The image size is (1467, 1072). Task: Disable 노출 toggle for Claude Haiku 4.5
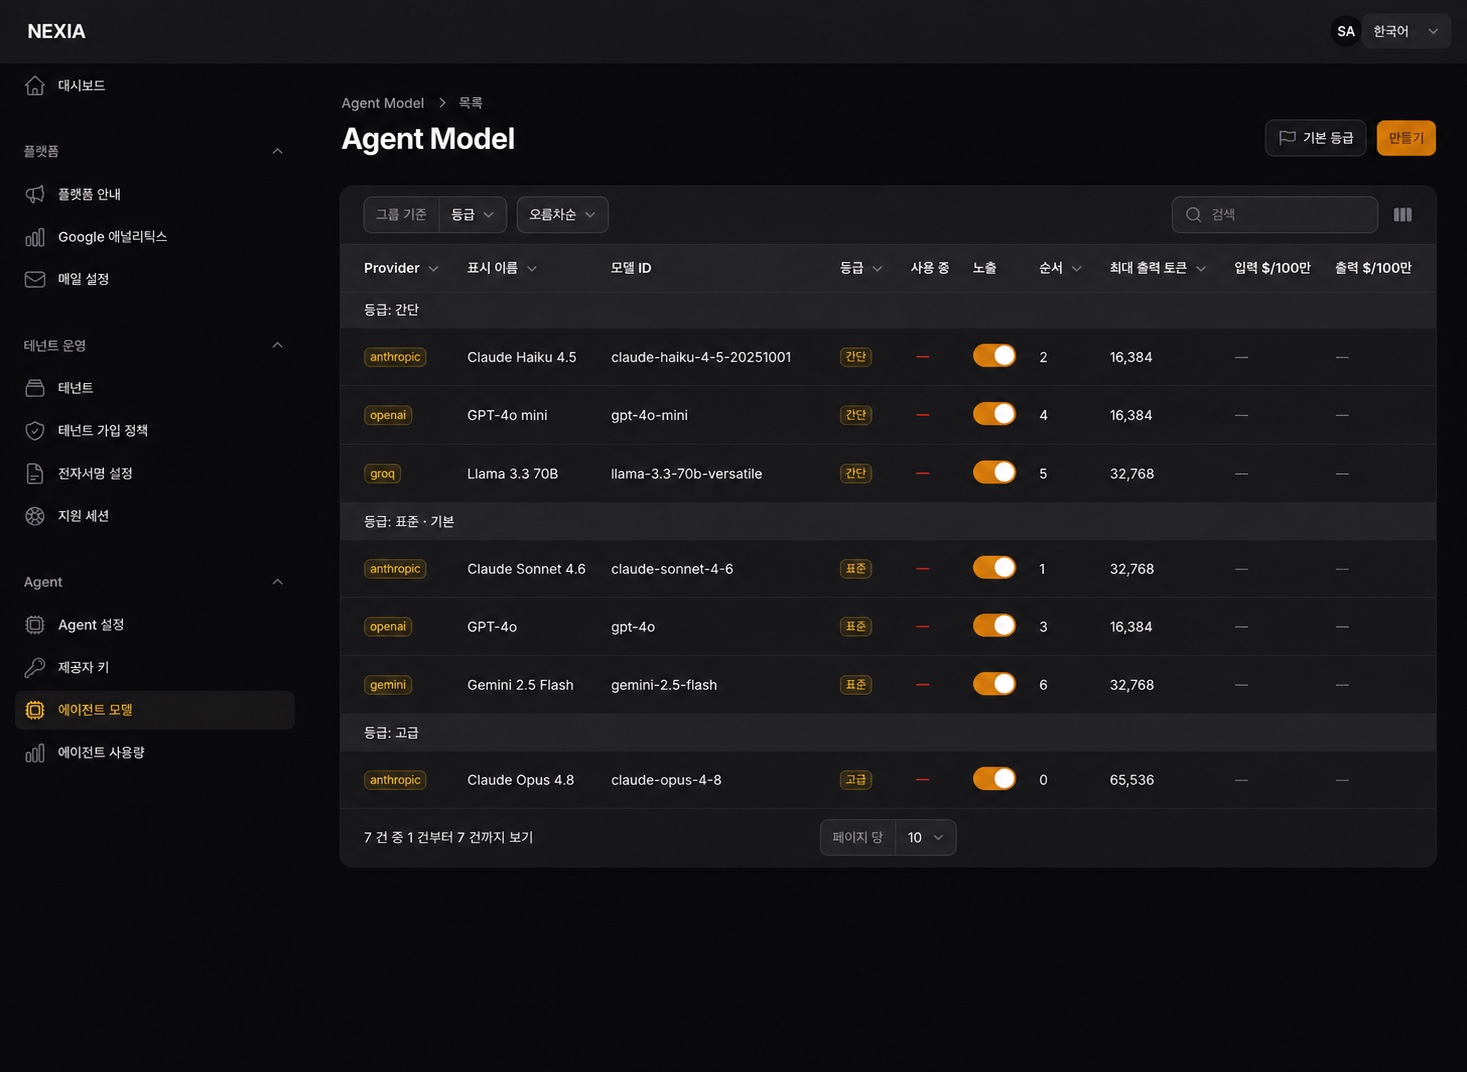pyautogui.click(x=994, y=356)
